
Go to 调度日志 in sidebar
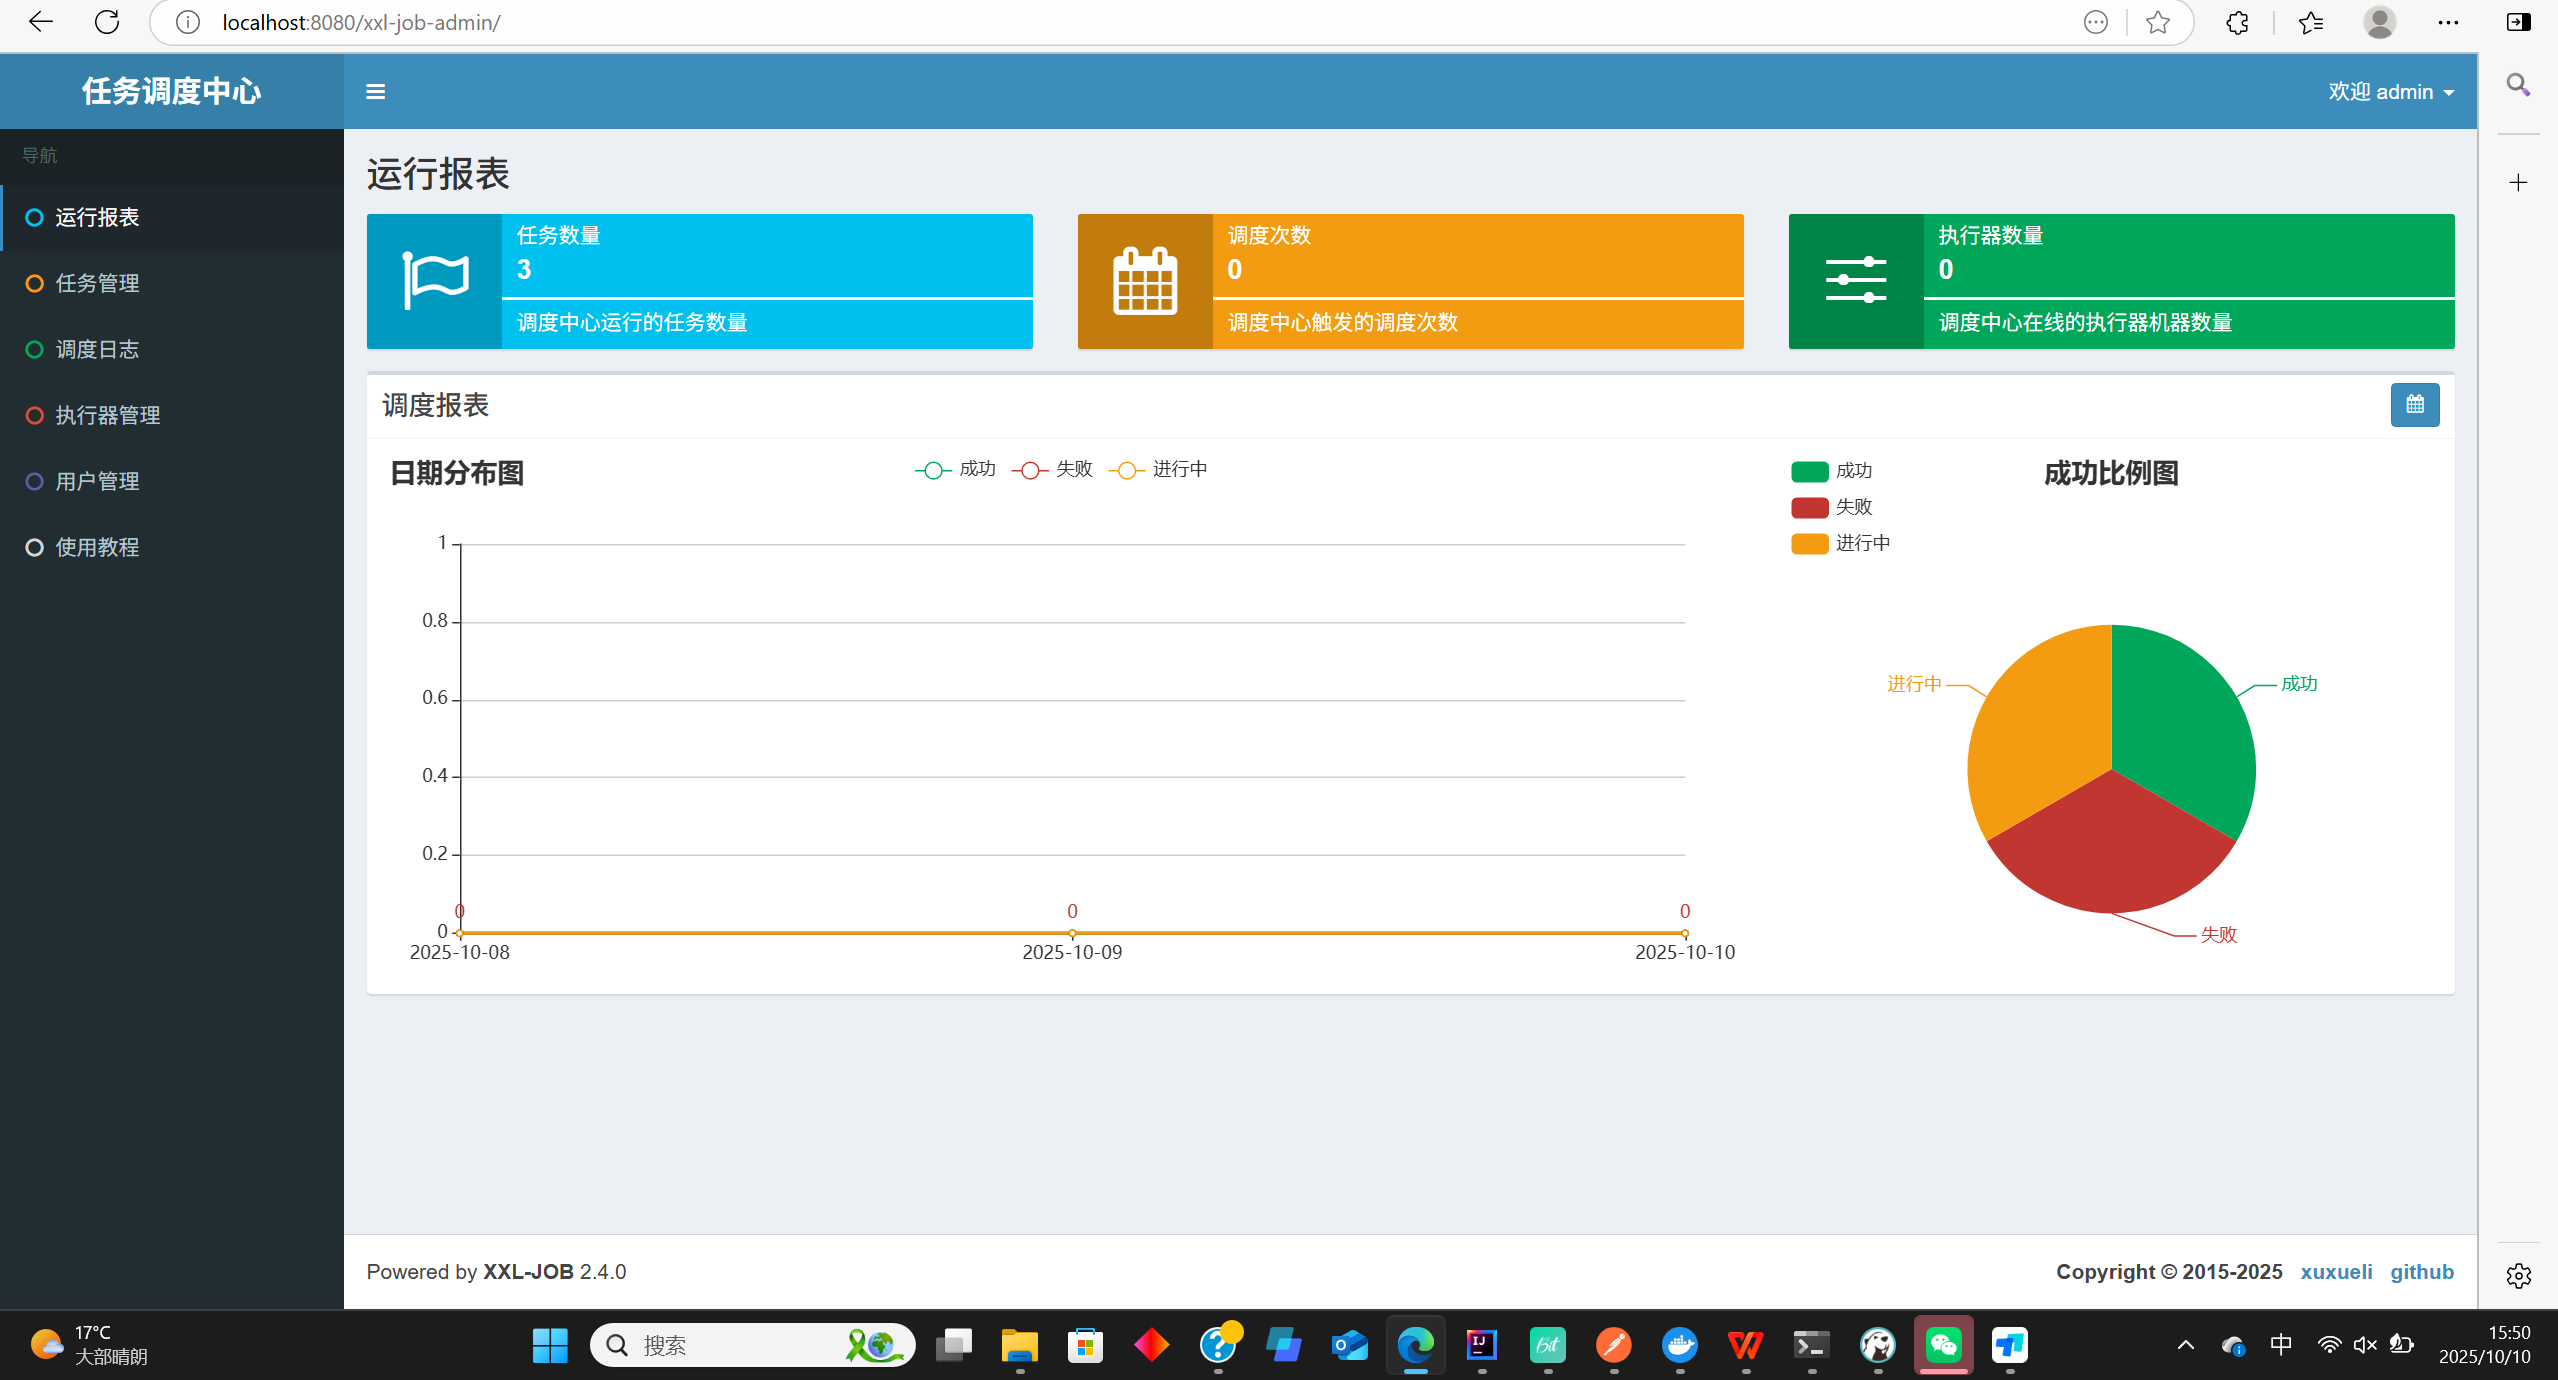tap(97, 349)
